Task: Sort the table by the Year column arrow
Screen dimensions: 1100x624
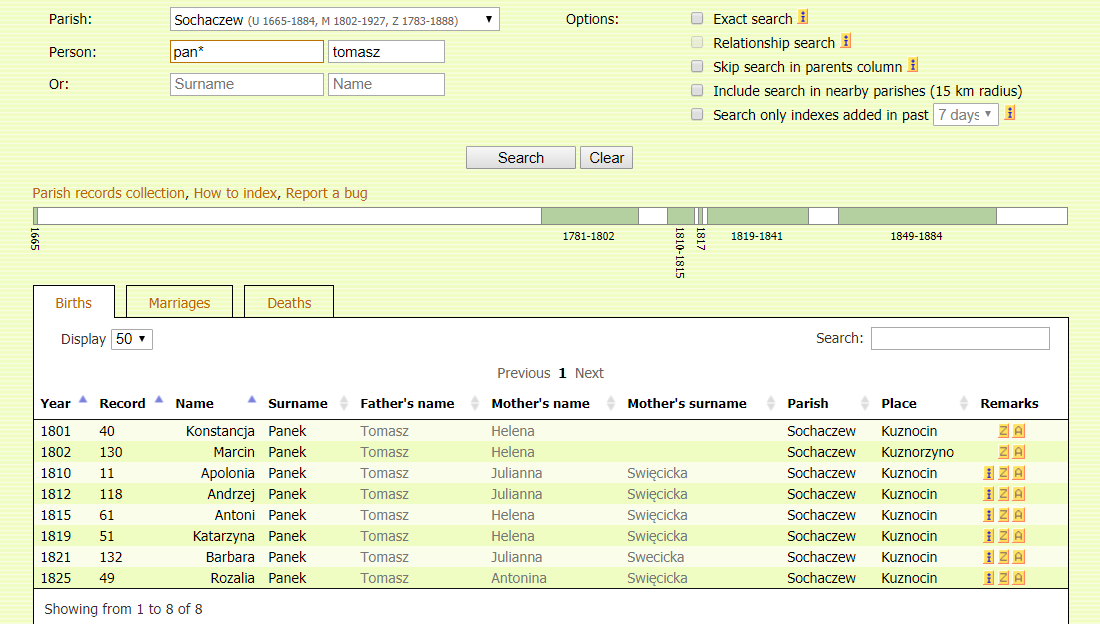Action: pos(83,400)
